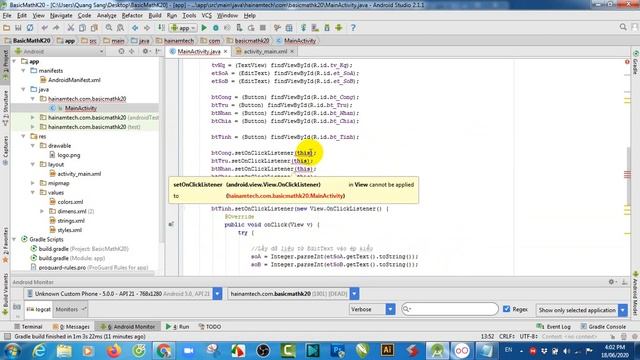Open Project panel settings gear icon
The image size is (640, 360).
pos(145,51)
